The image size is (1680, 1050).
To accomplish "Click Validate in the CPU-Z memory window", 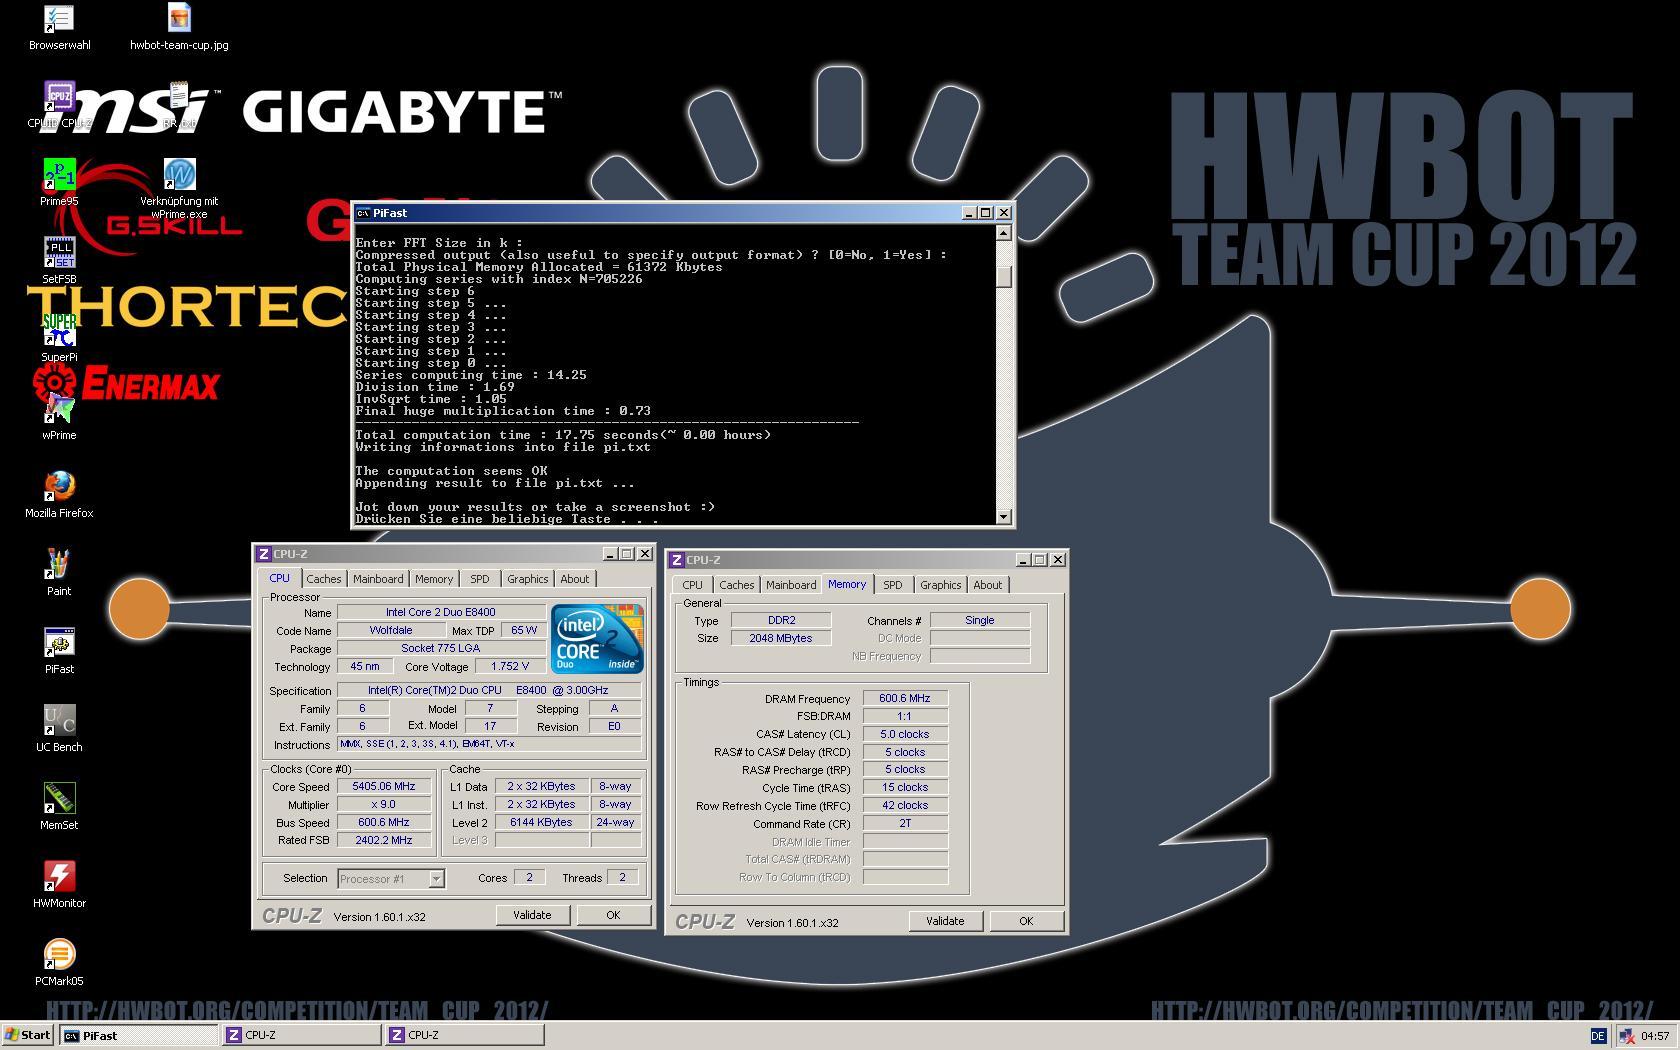I will 945,921.
